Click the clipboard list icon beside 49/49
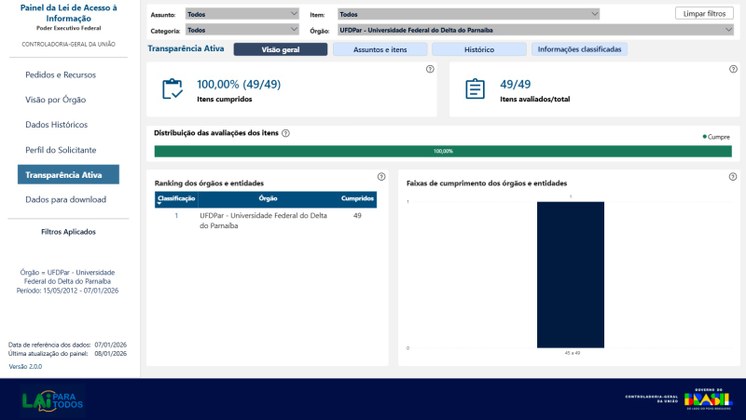This screenshot has height=420, width=746. (x=475, y=89)
